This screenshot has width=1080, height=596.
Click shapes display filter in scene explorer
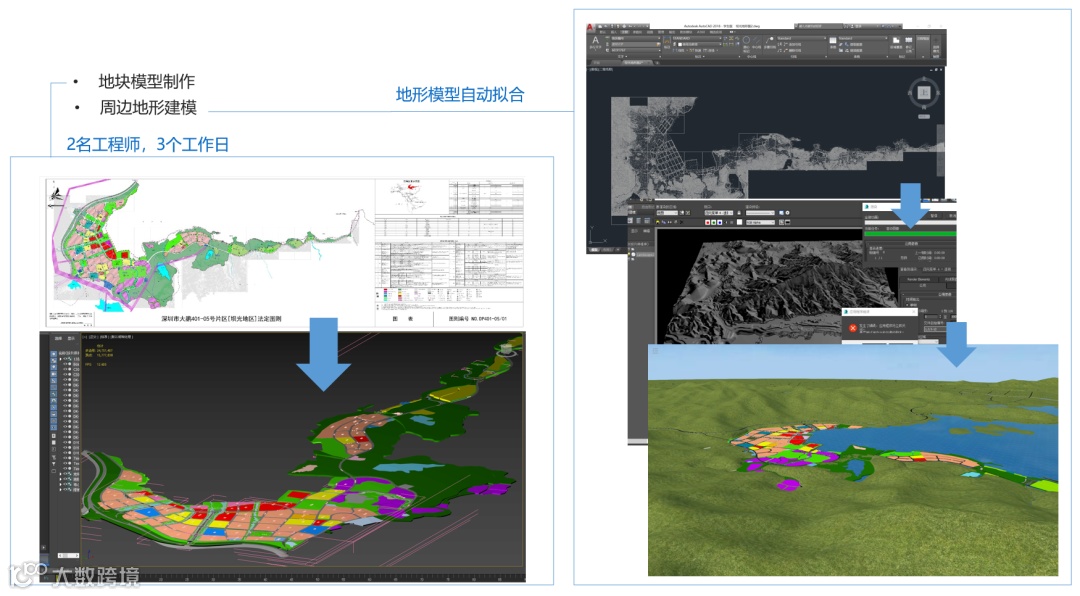(54, 360)
